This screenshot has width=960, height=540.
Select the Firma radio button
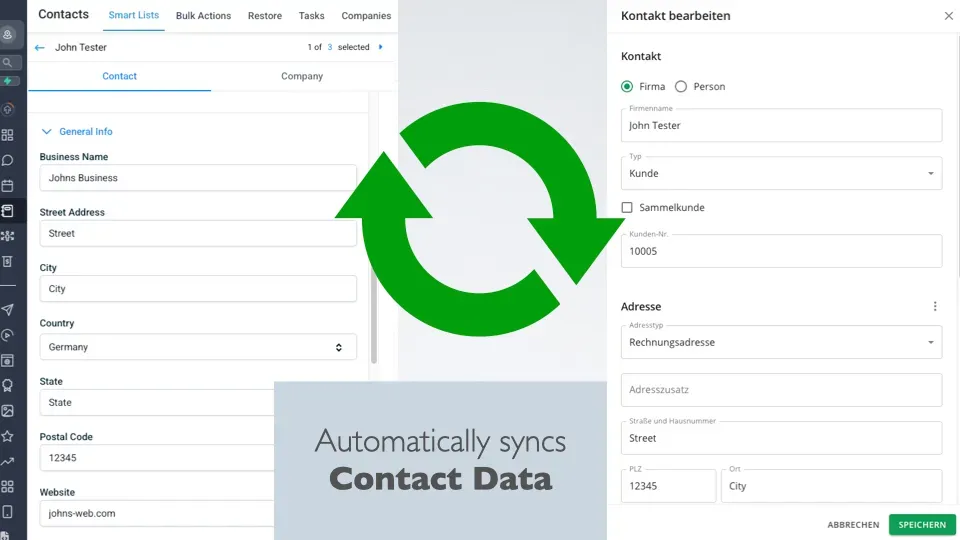pyautogui.click(x=627, y=87)
